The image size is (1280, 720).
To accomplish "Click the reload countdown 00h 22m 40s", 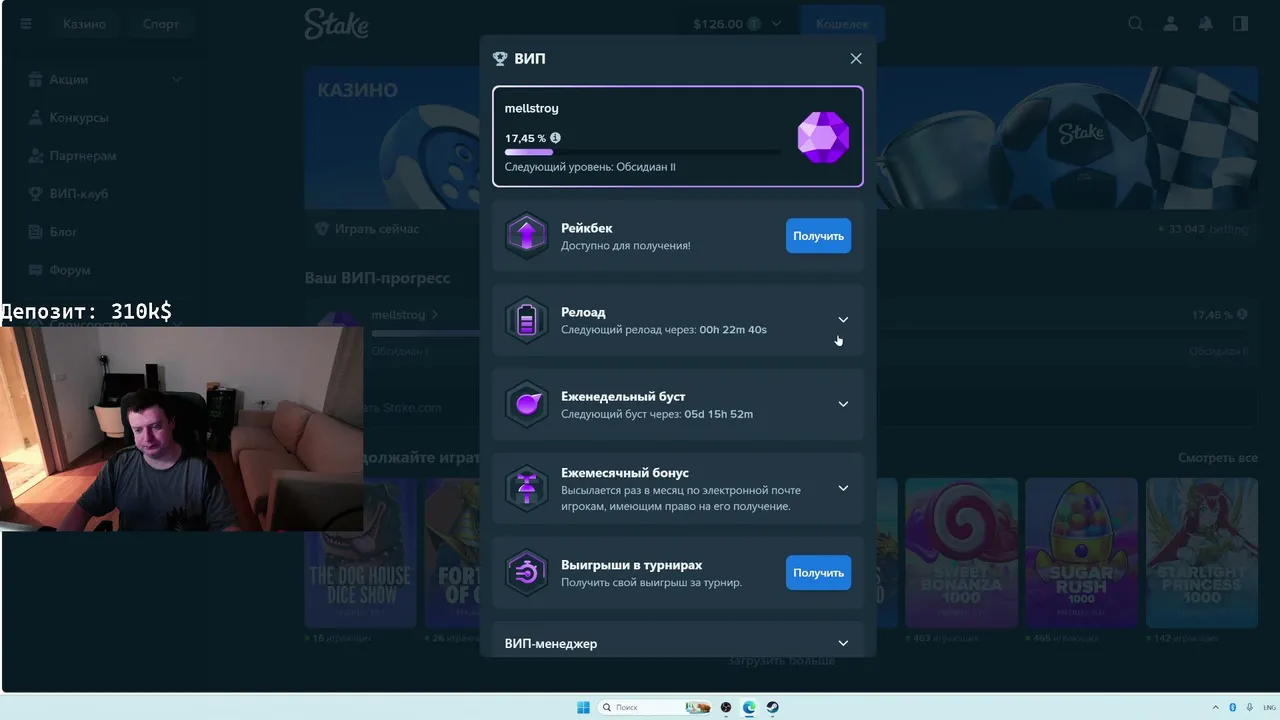I will pos(733,329).
